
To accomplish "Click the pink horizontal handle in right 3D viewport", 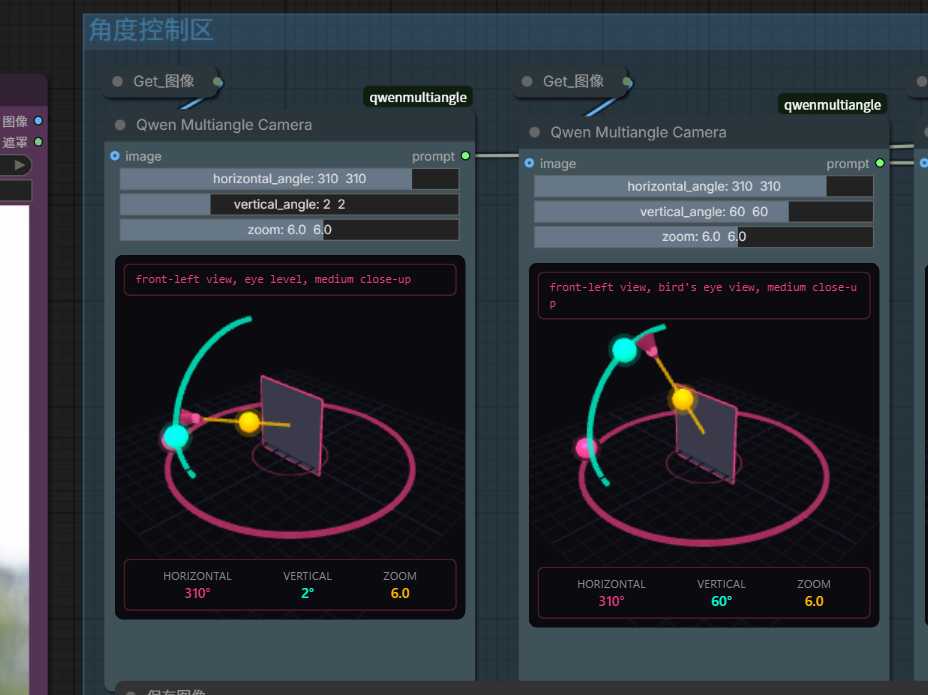I will click(585, 448).
